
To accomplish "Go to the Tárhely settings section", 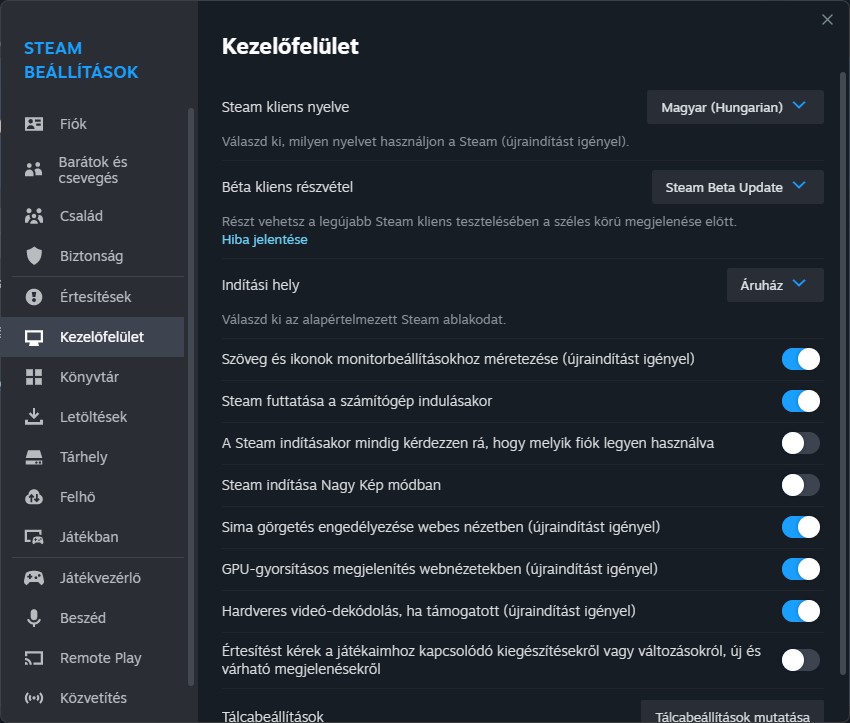I will click(83, 457).
